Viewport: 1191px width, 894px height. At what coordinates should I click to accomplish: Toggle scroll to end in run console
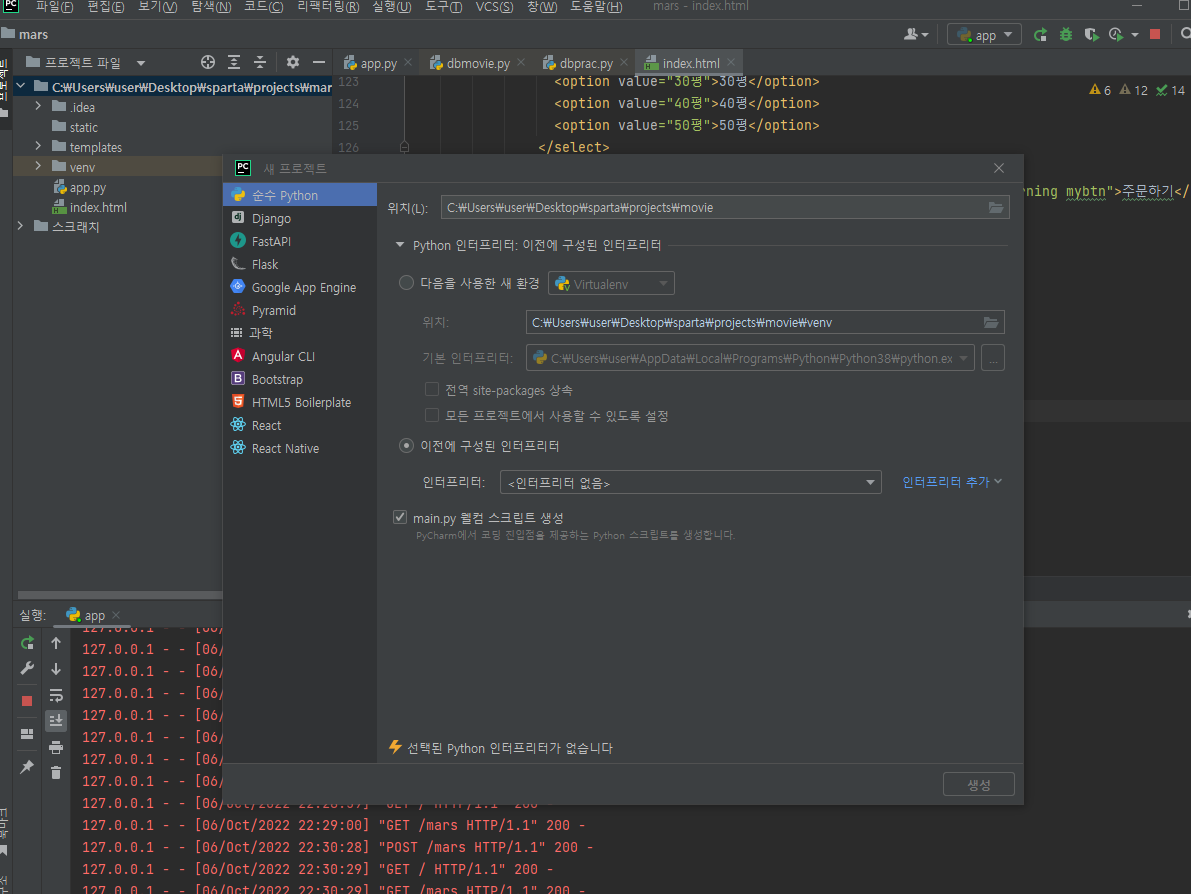point(56,721)
